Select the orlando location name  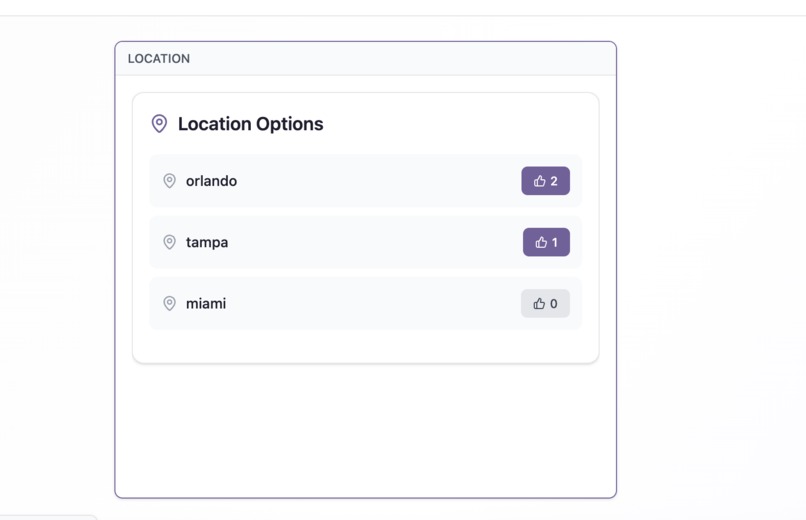coord(211,181)
